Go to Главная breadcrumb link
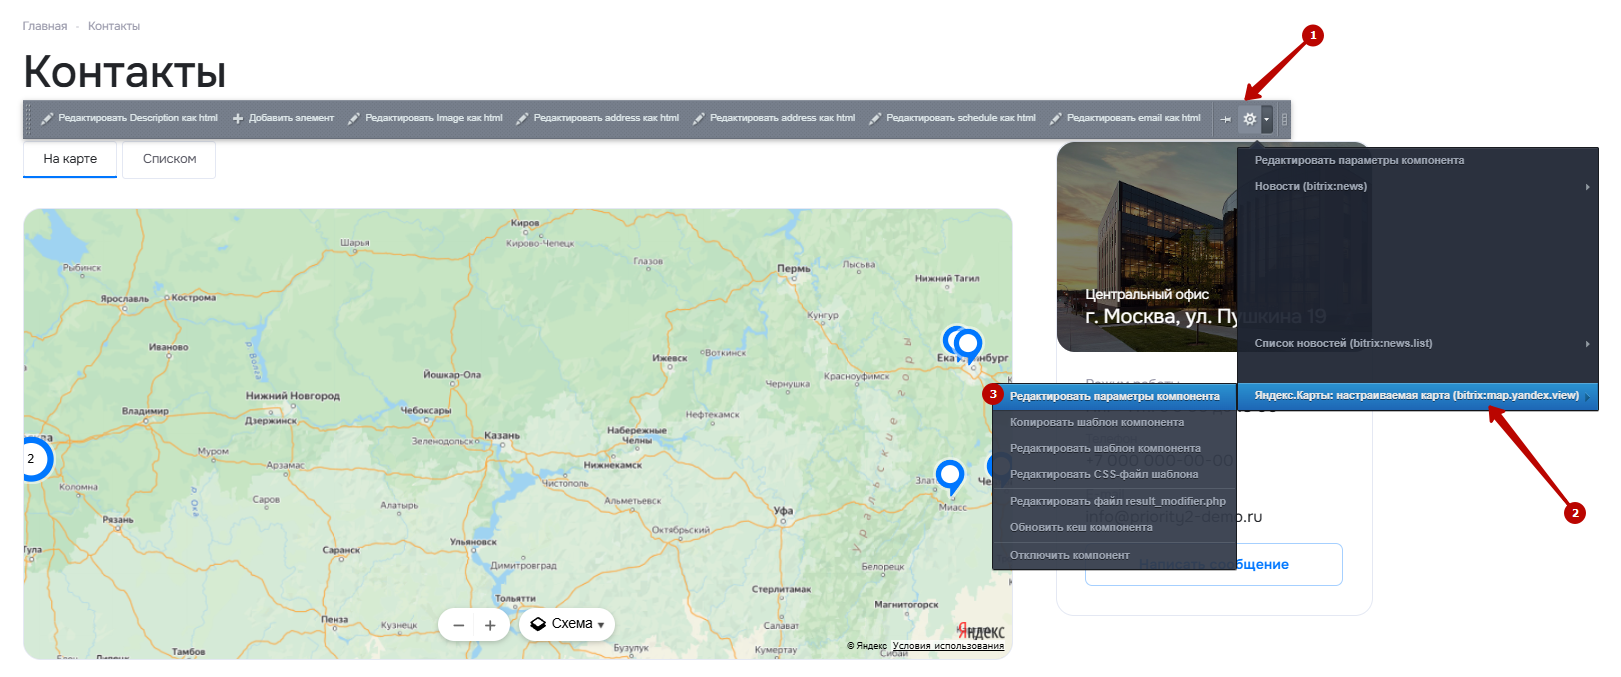The image size is (1621, 677). 45,26
